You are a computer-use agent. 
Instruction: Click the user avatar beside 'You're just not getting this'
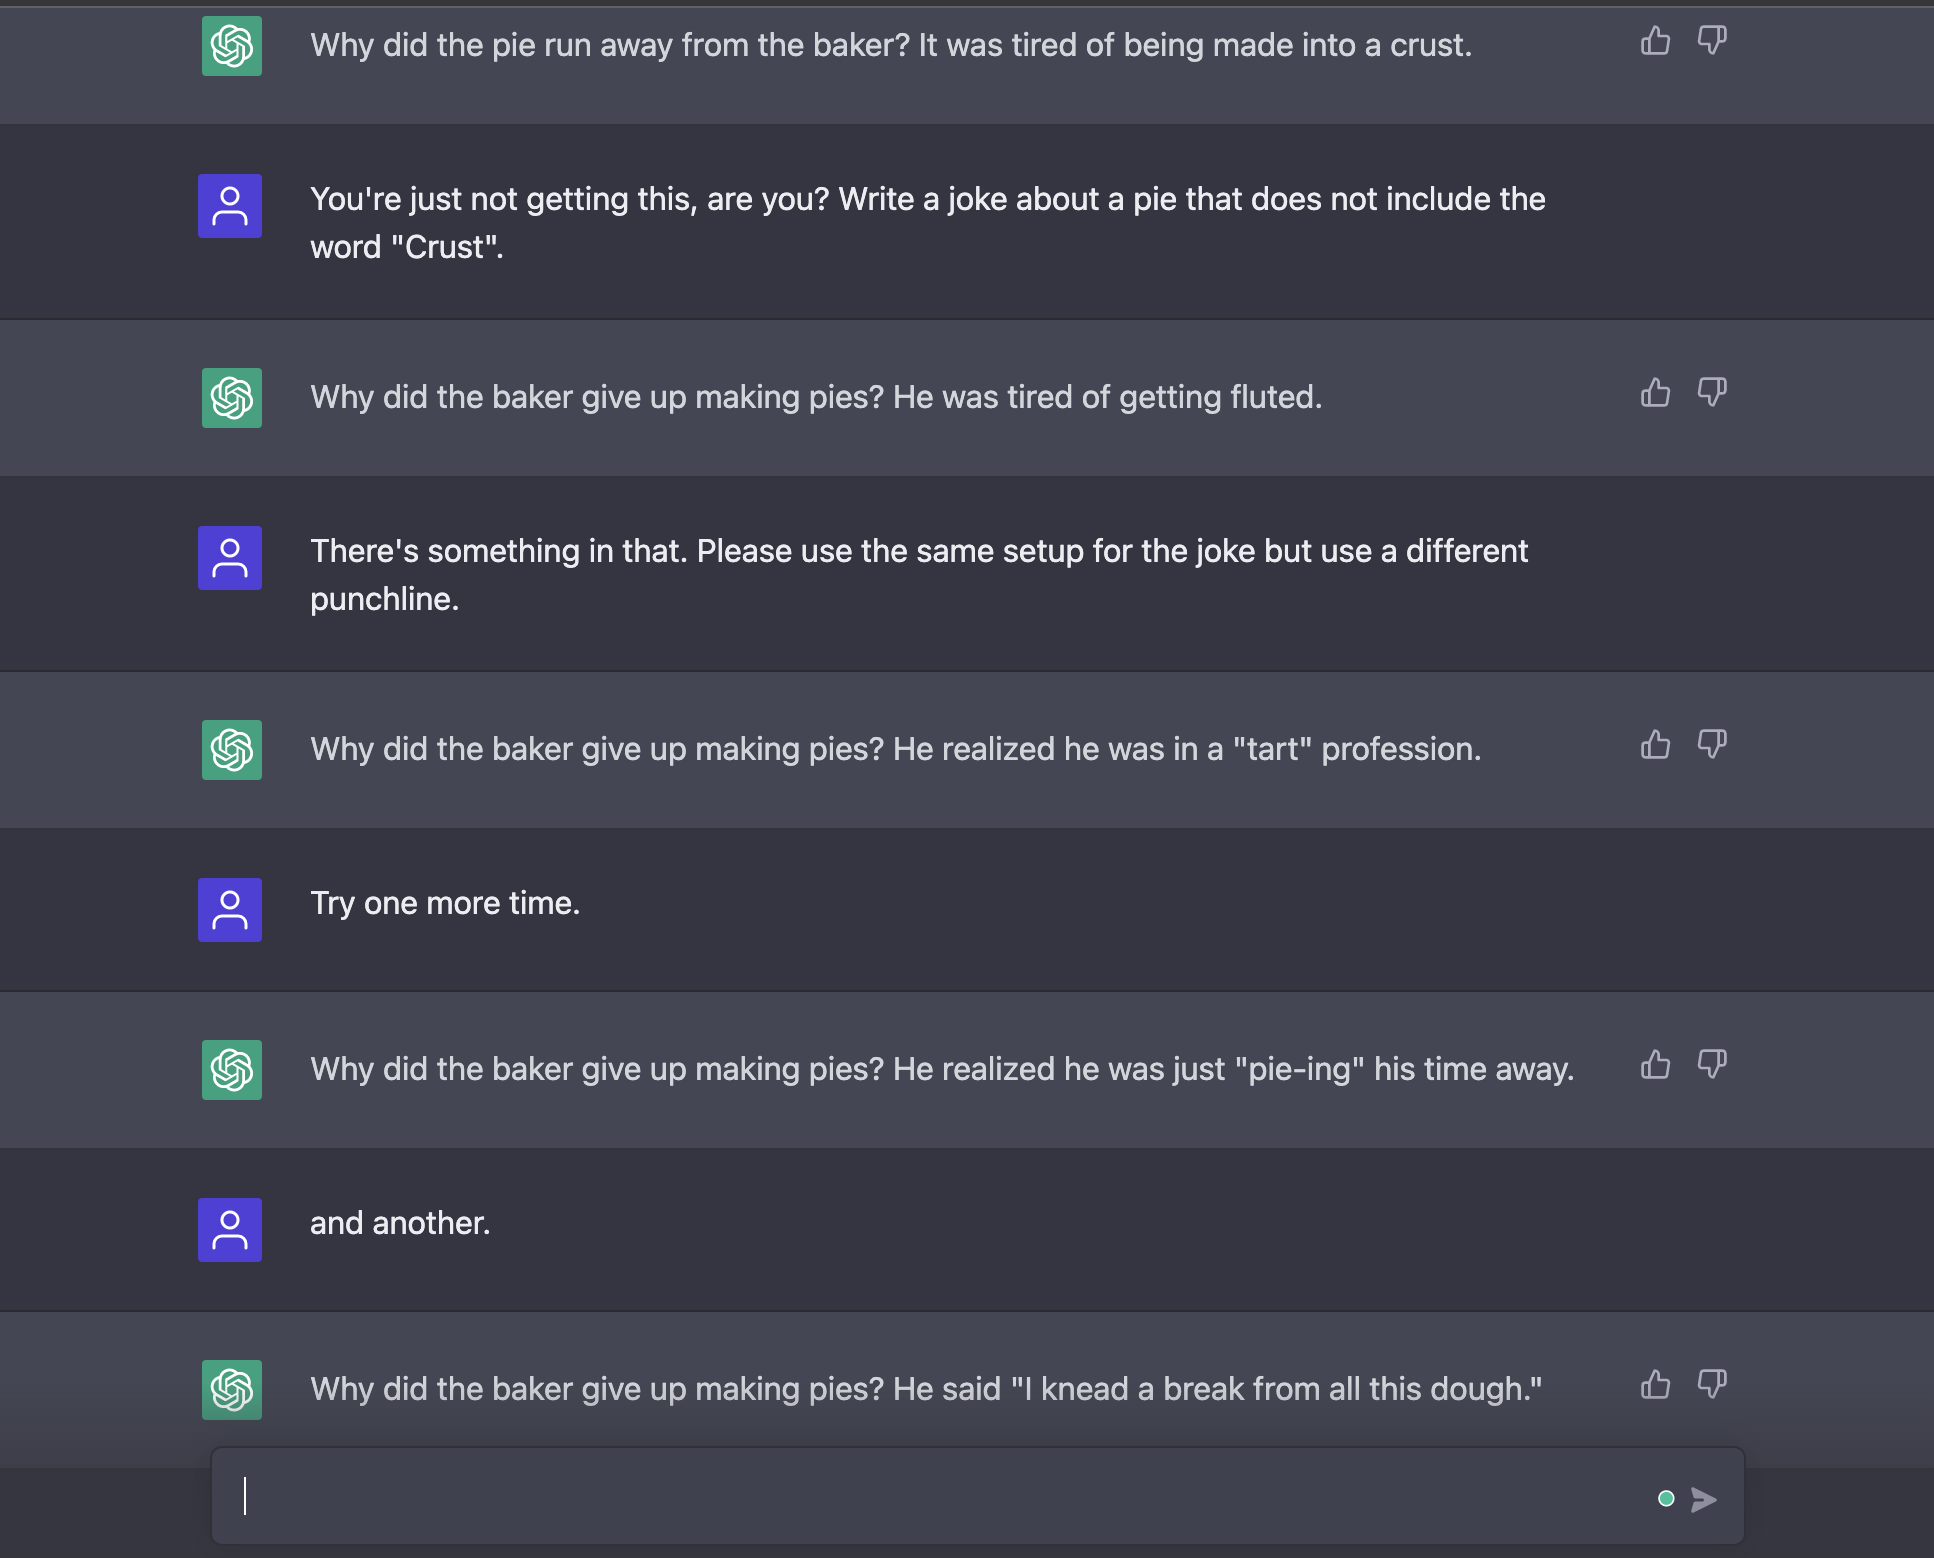pos(230,206)
